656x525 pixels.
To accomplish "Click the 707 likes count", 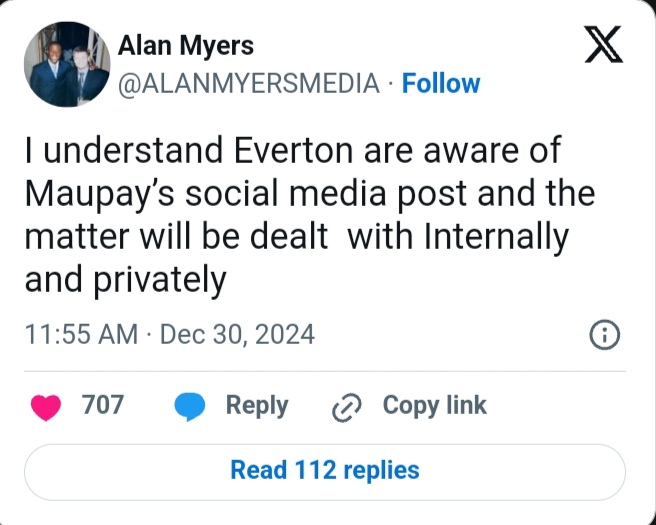I will click(x=102, y=405).
